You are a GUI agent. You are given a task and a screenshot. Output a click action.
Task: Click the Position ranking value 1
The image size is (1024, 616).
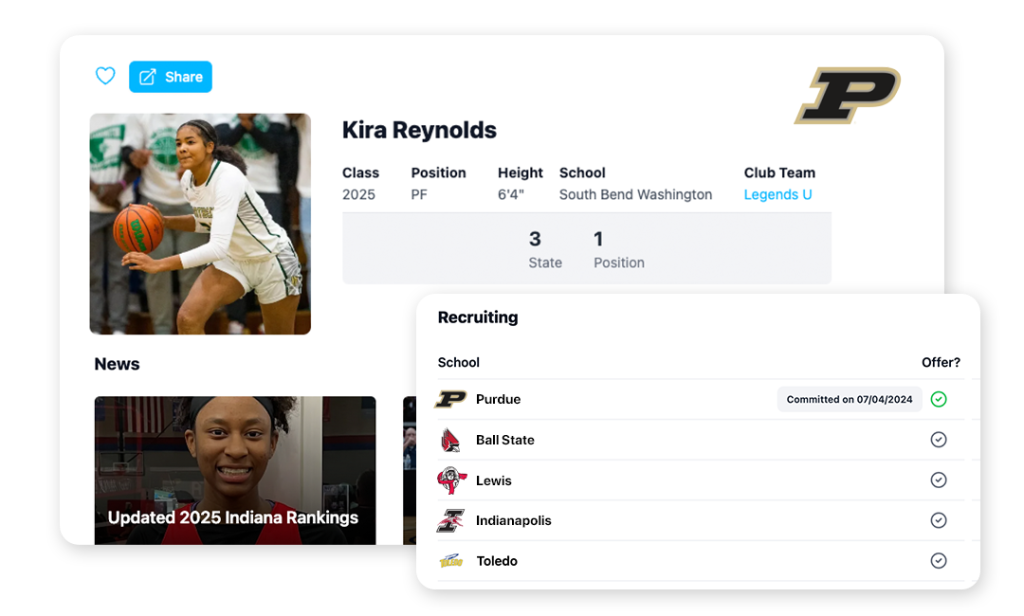[x=598, y=239]
